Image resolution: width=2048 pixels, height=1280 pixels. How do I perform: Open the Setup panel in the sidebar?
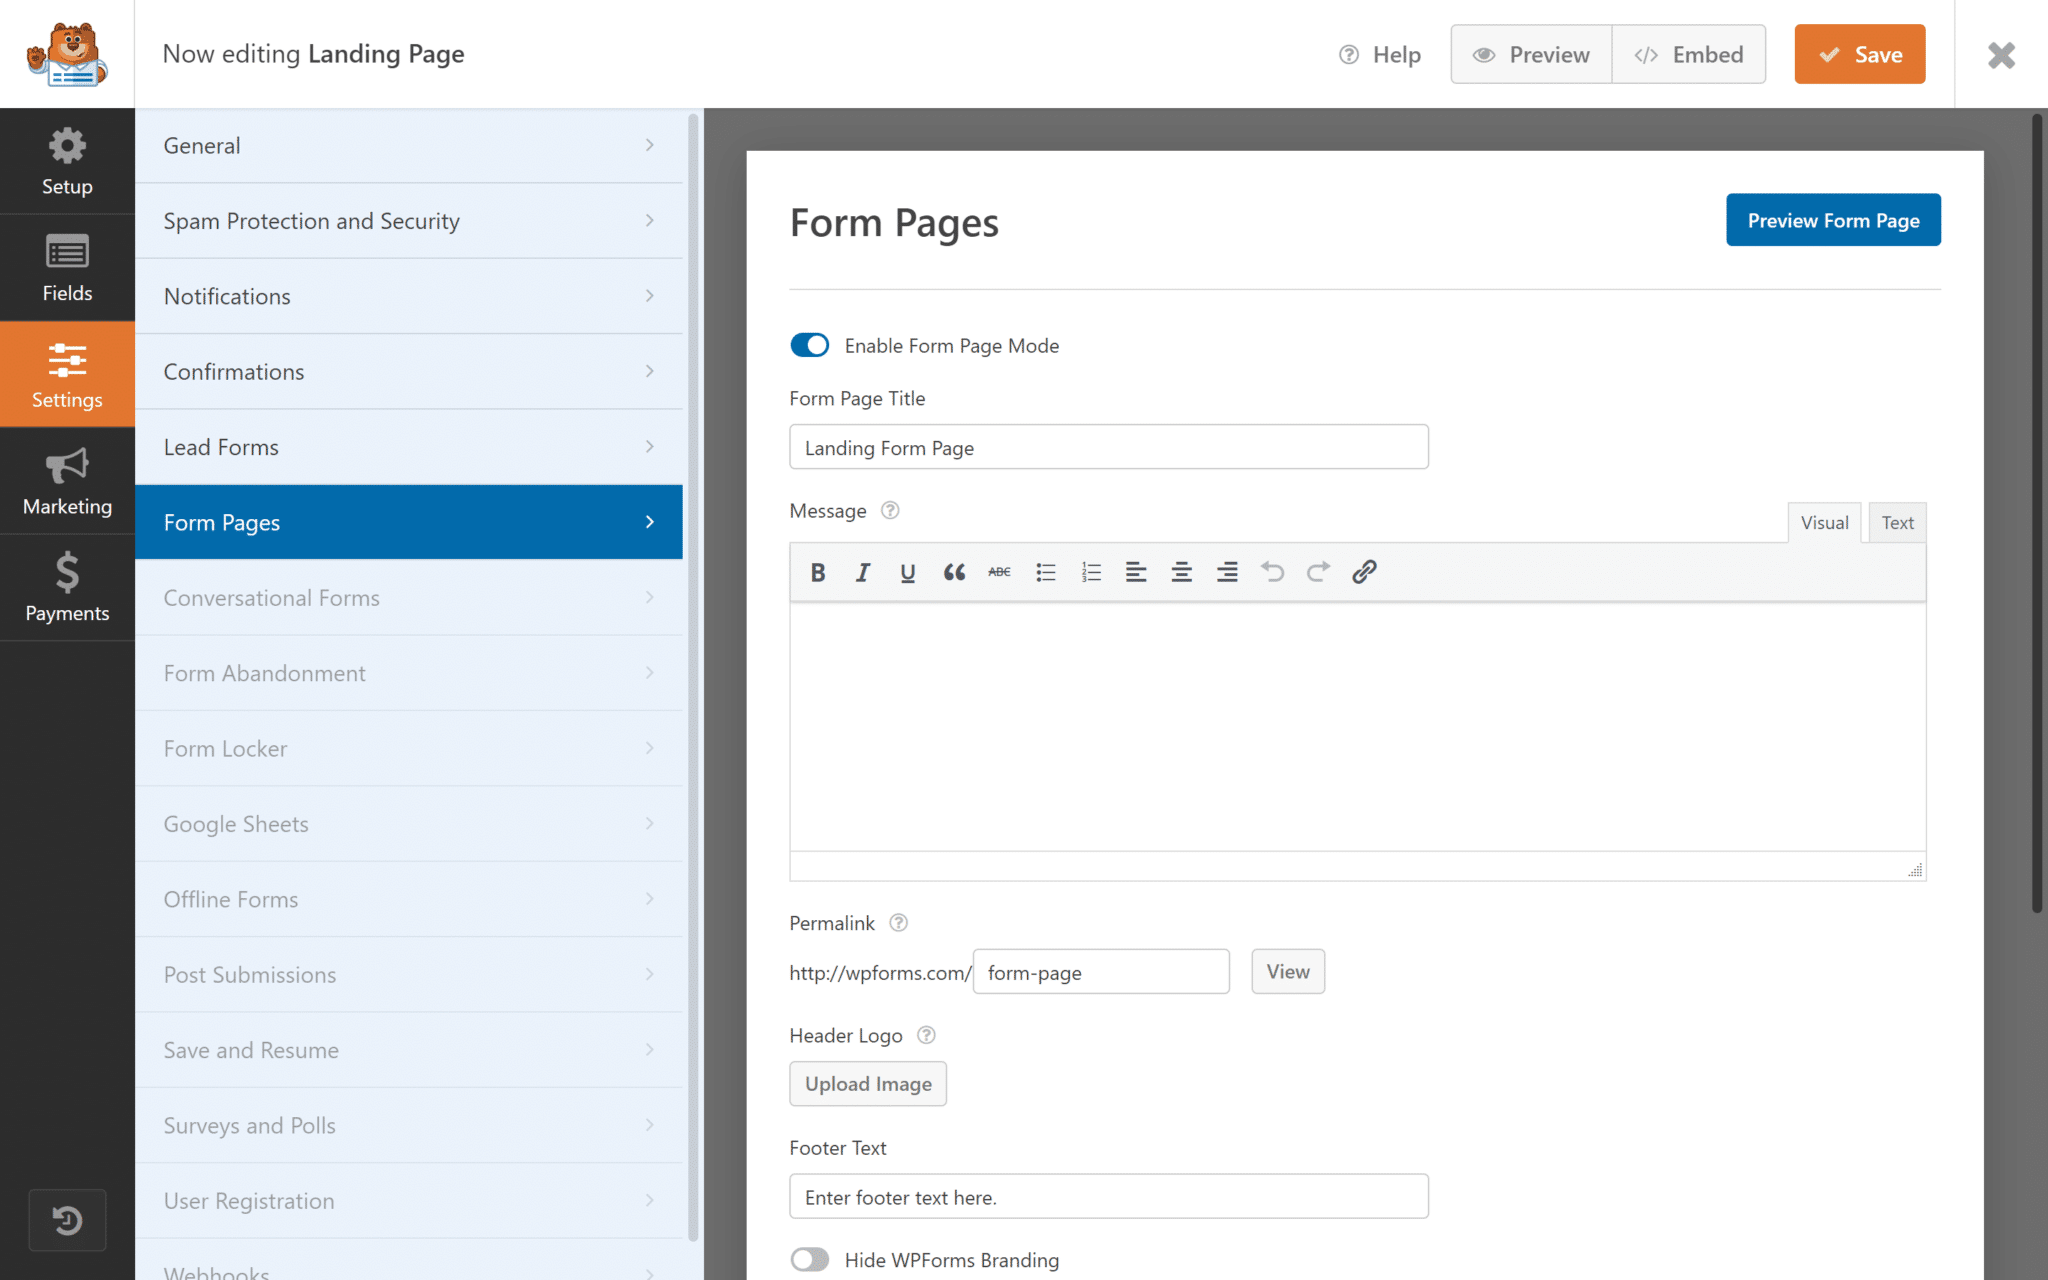66,160
